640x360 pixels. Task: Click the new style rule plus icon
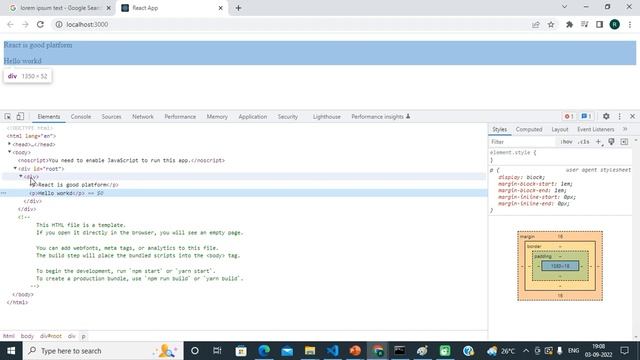598,142
